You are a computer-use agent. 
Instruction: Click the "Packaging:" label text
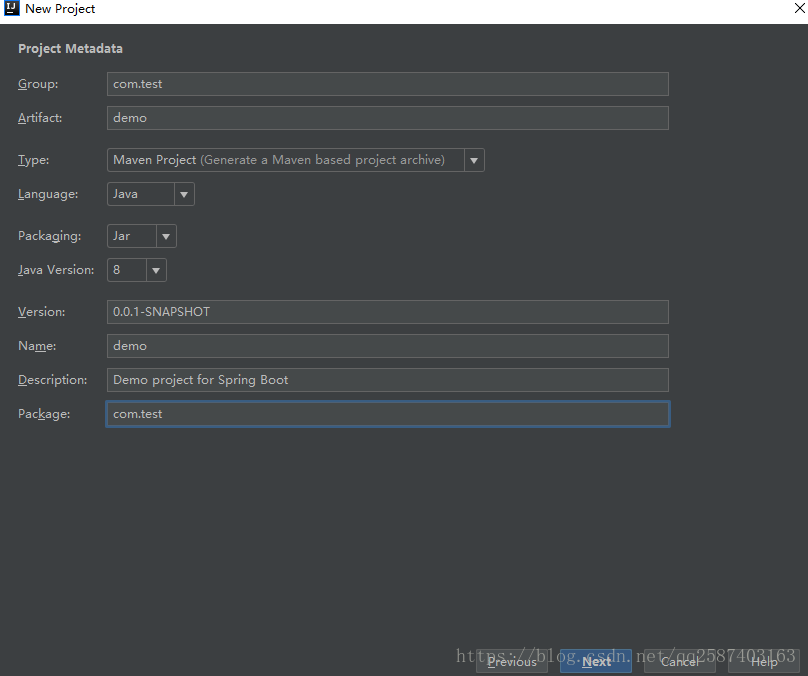49,236
